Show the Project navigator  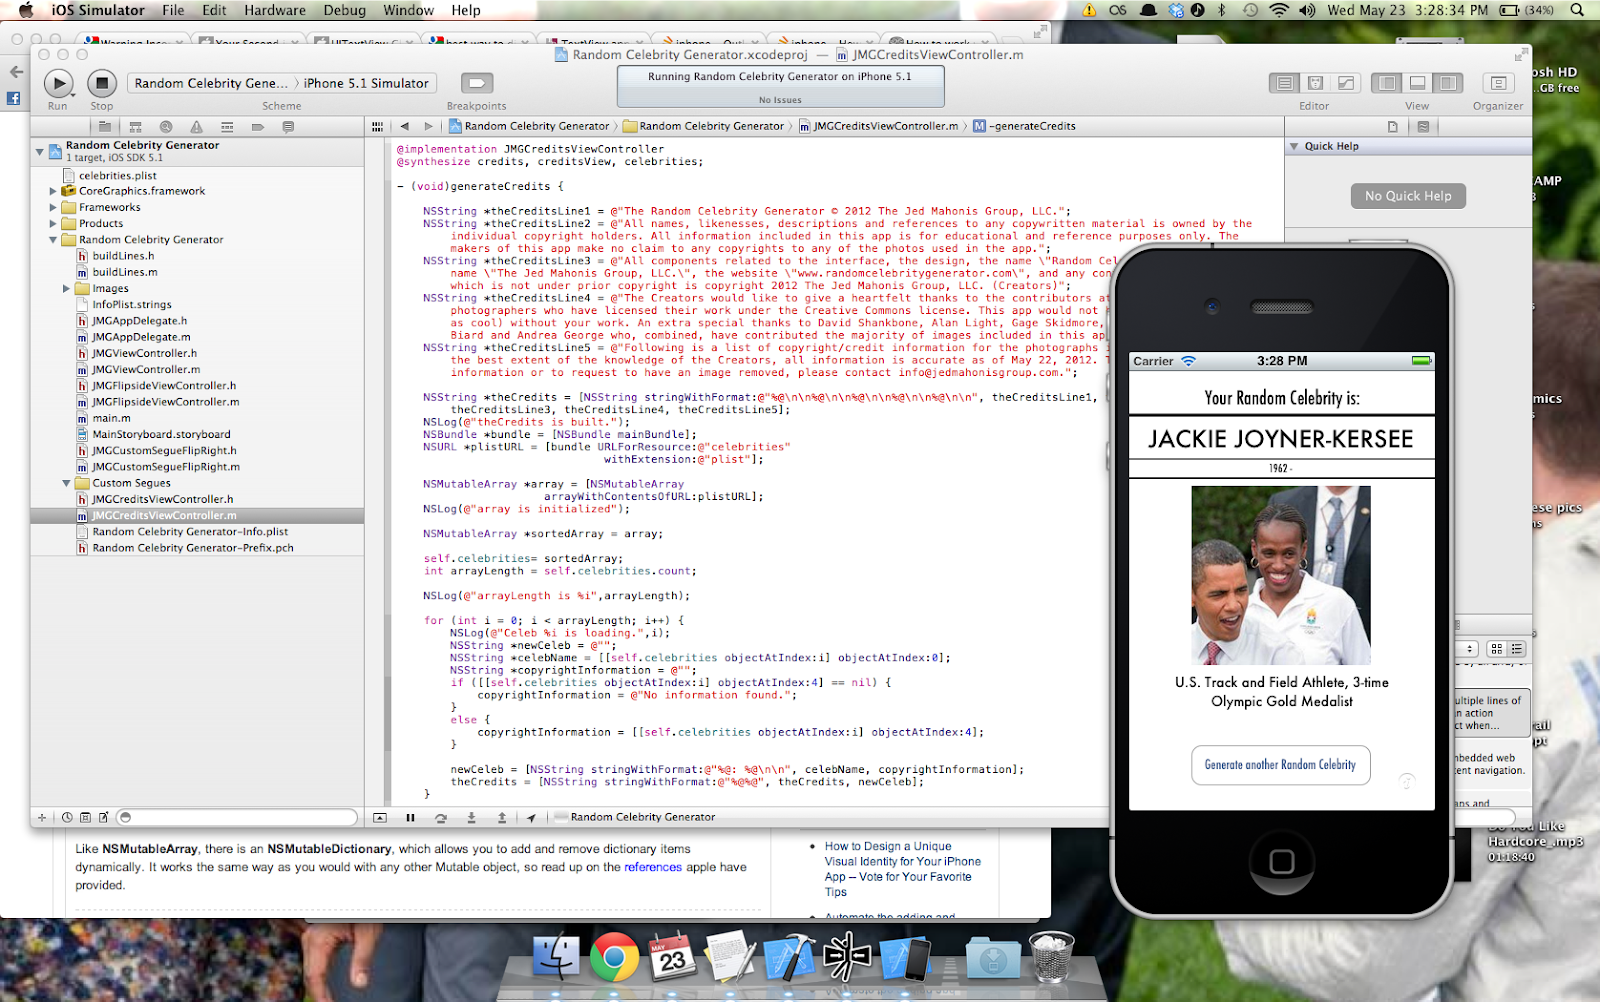[x=104, y=127]
